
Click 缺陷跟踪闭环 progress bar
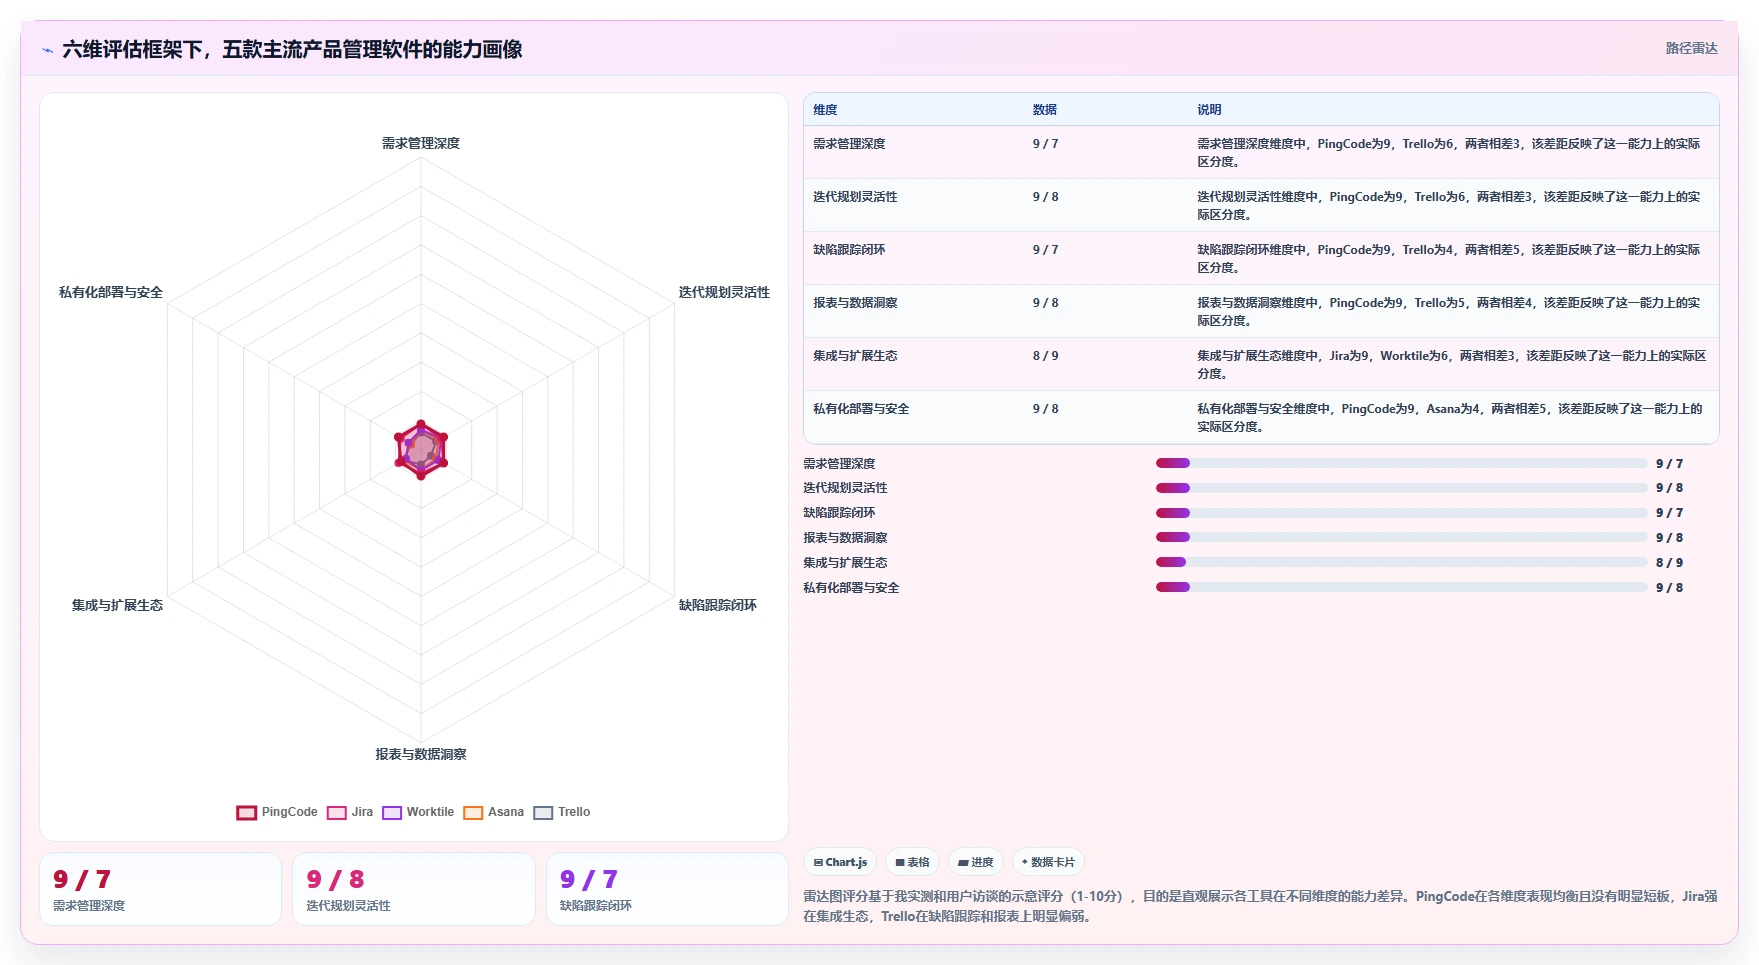tap(1401, 513)
